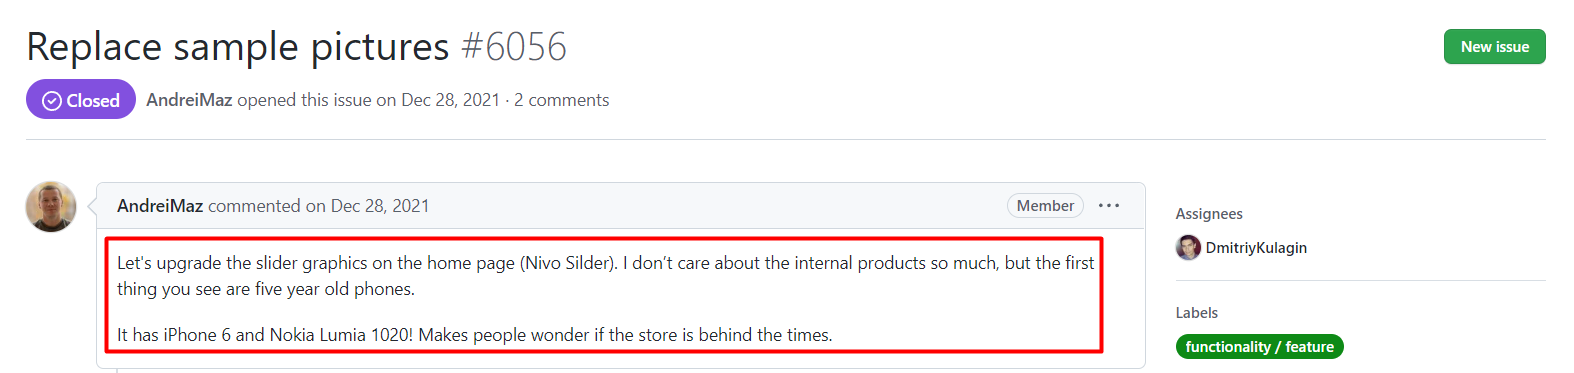Click AndreiMaz's profile avatar photo
Image resolution: width=1574 pixels, height=373 pixels.
pyautogui.click(x=51, y=207)
